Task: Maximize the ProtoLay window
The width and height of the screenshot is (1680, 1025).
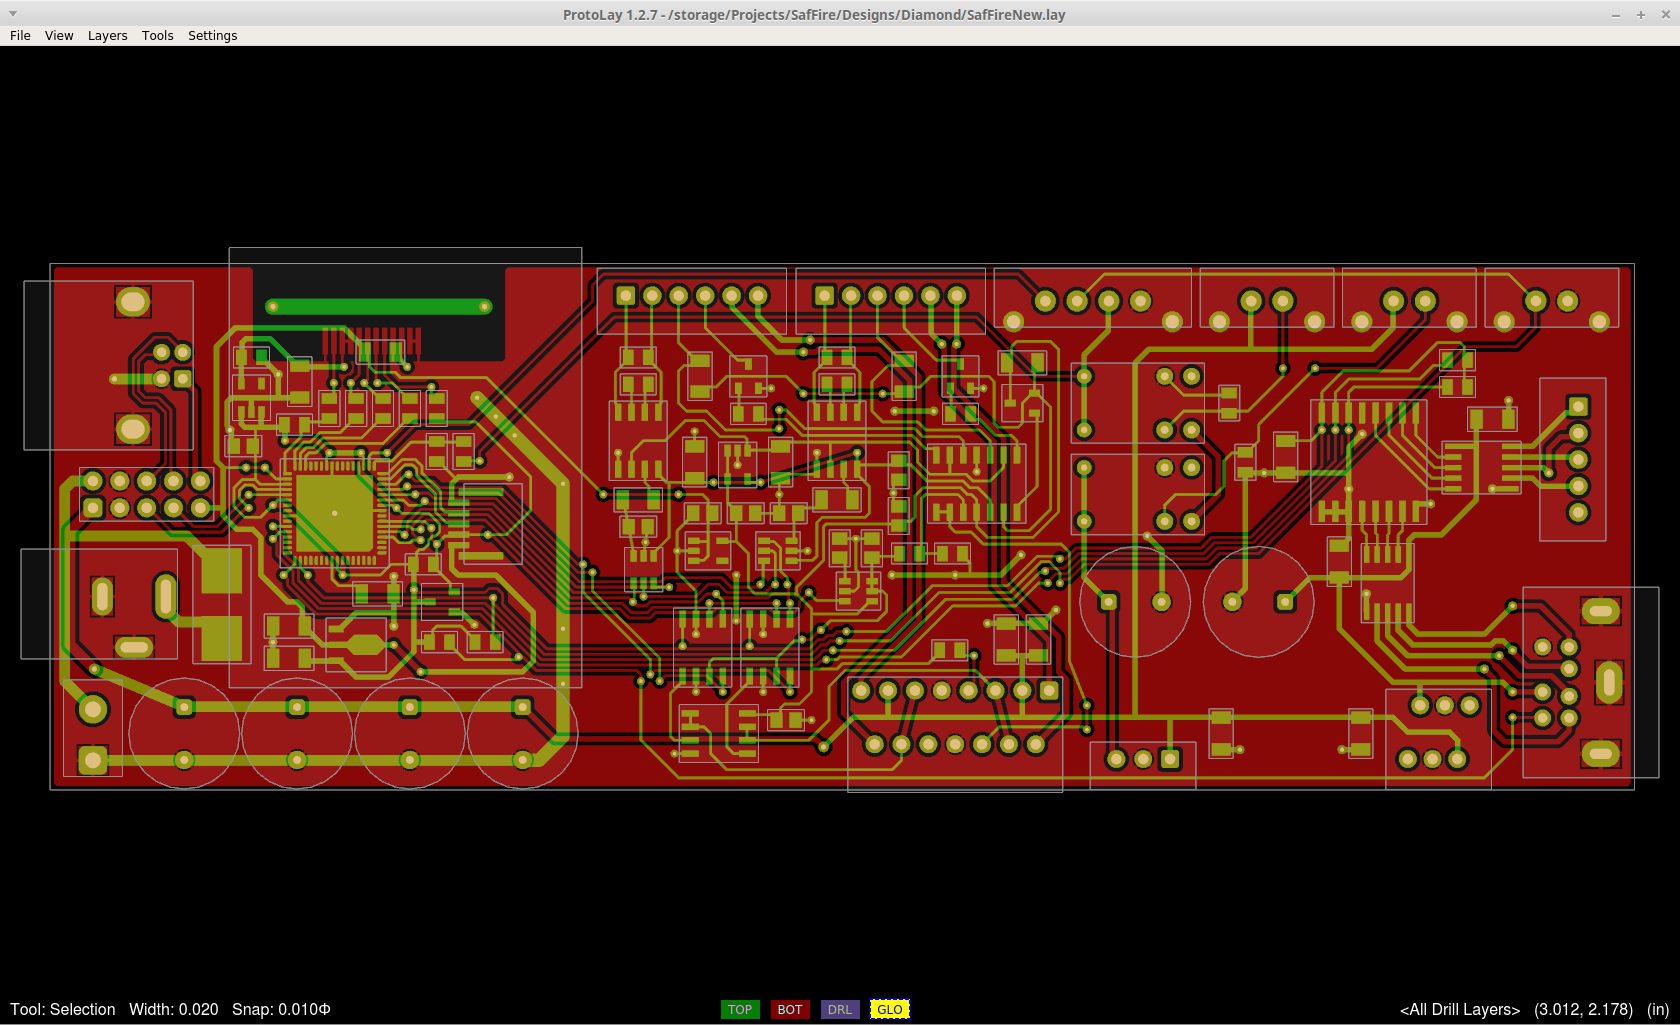Action: click(1641, 15)
